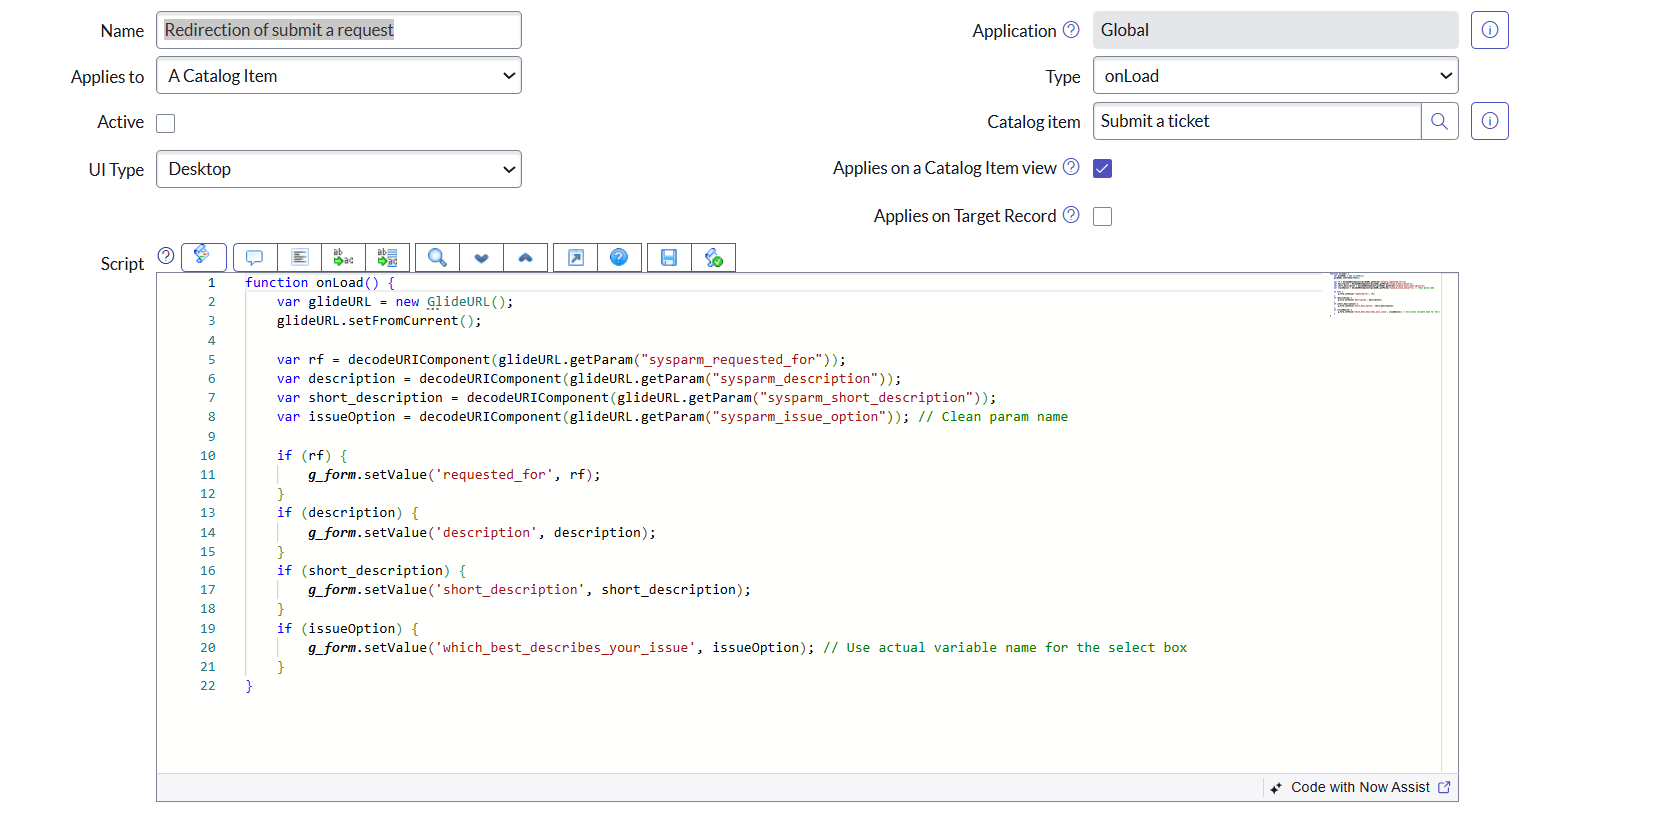Run script syntax check icon
1663x835 pixels.
point(713,258)
